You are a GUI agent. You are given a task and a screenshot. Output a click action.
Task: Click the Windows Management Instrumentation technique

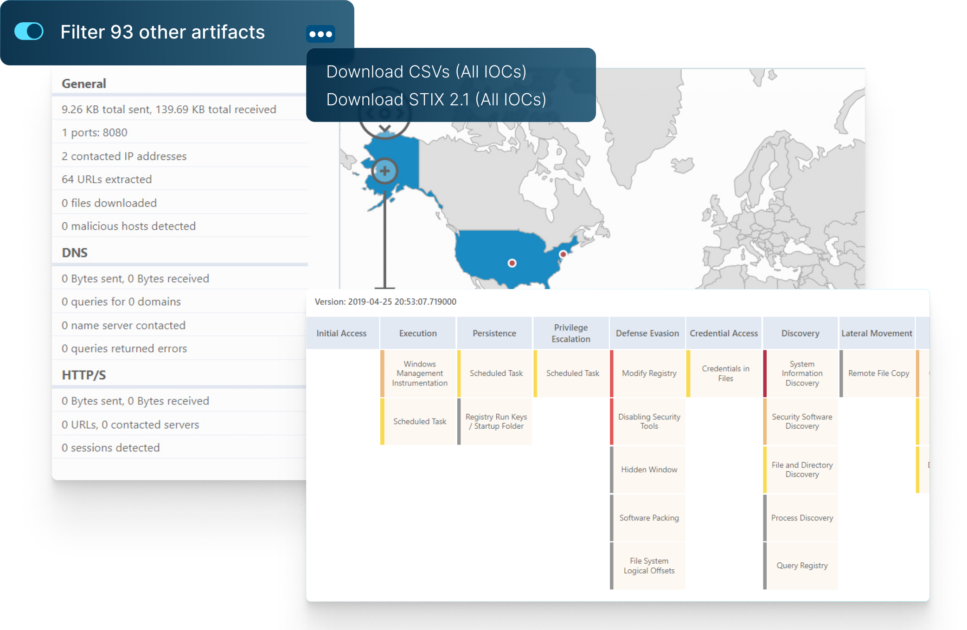[x=419, y=374]
